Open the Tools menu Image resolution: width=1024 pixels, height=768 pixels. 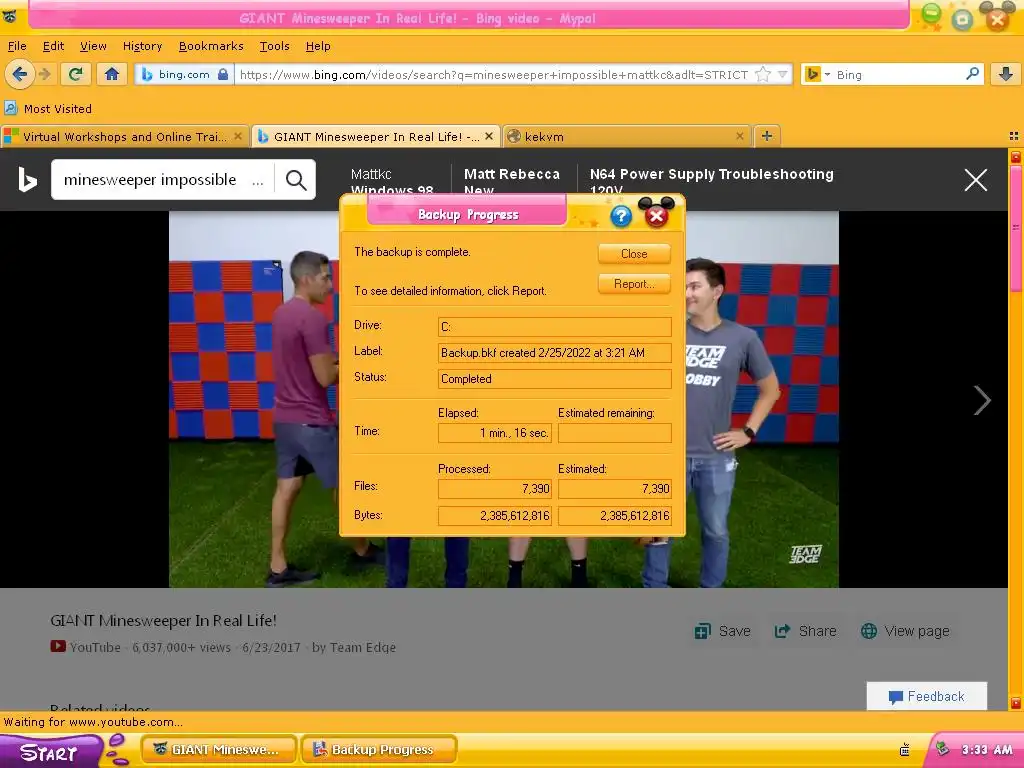coord(274,46)
